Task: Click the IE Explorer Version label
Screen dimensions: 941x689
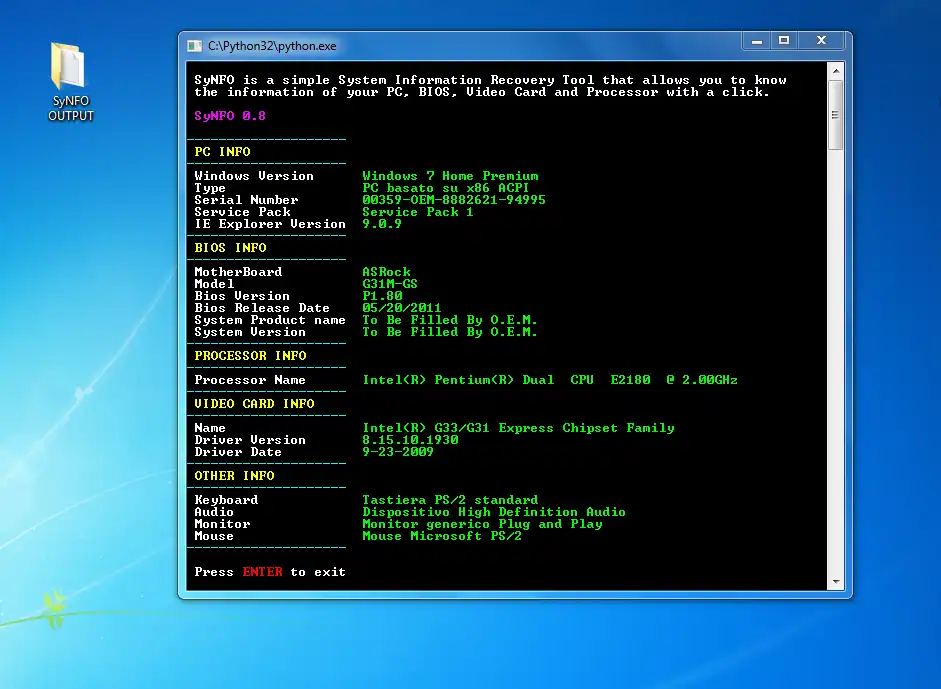Action: click(270, 224)
